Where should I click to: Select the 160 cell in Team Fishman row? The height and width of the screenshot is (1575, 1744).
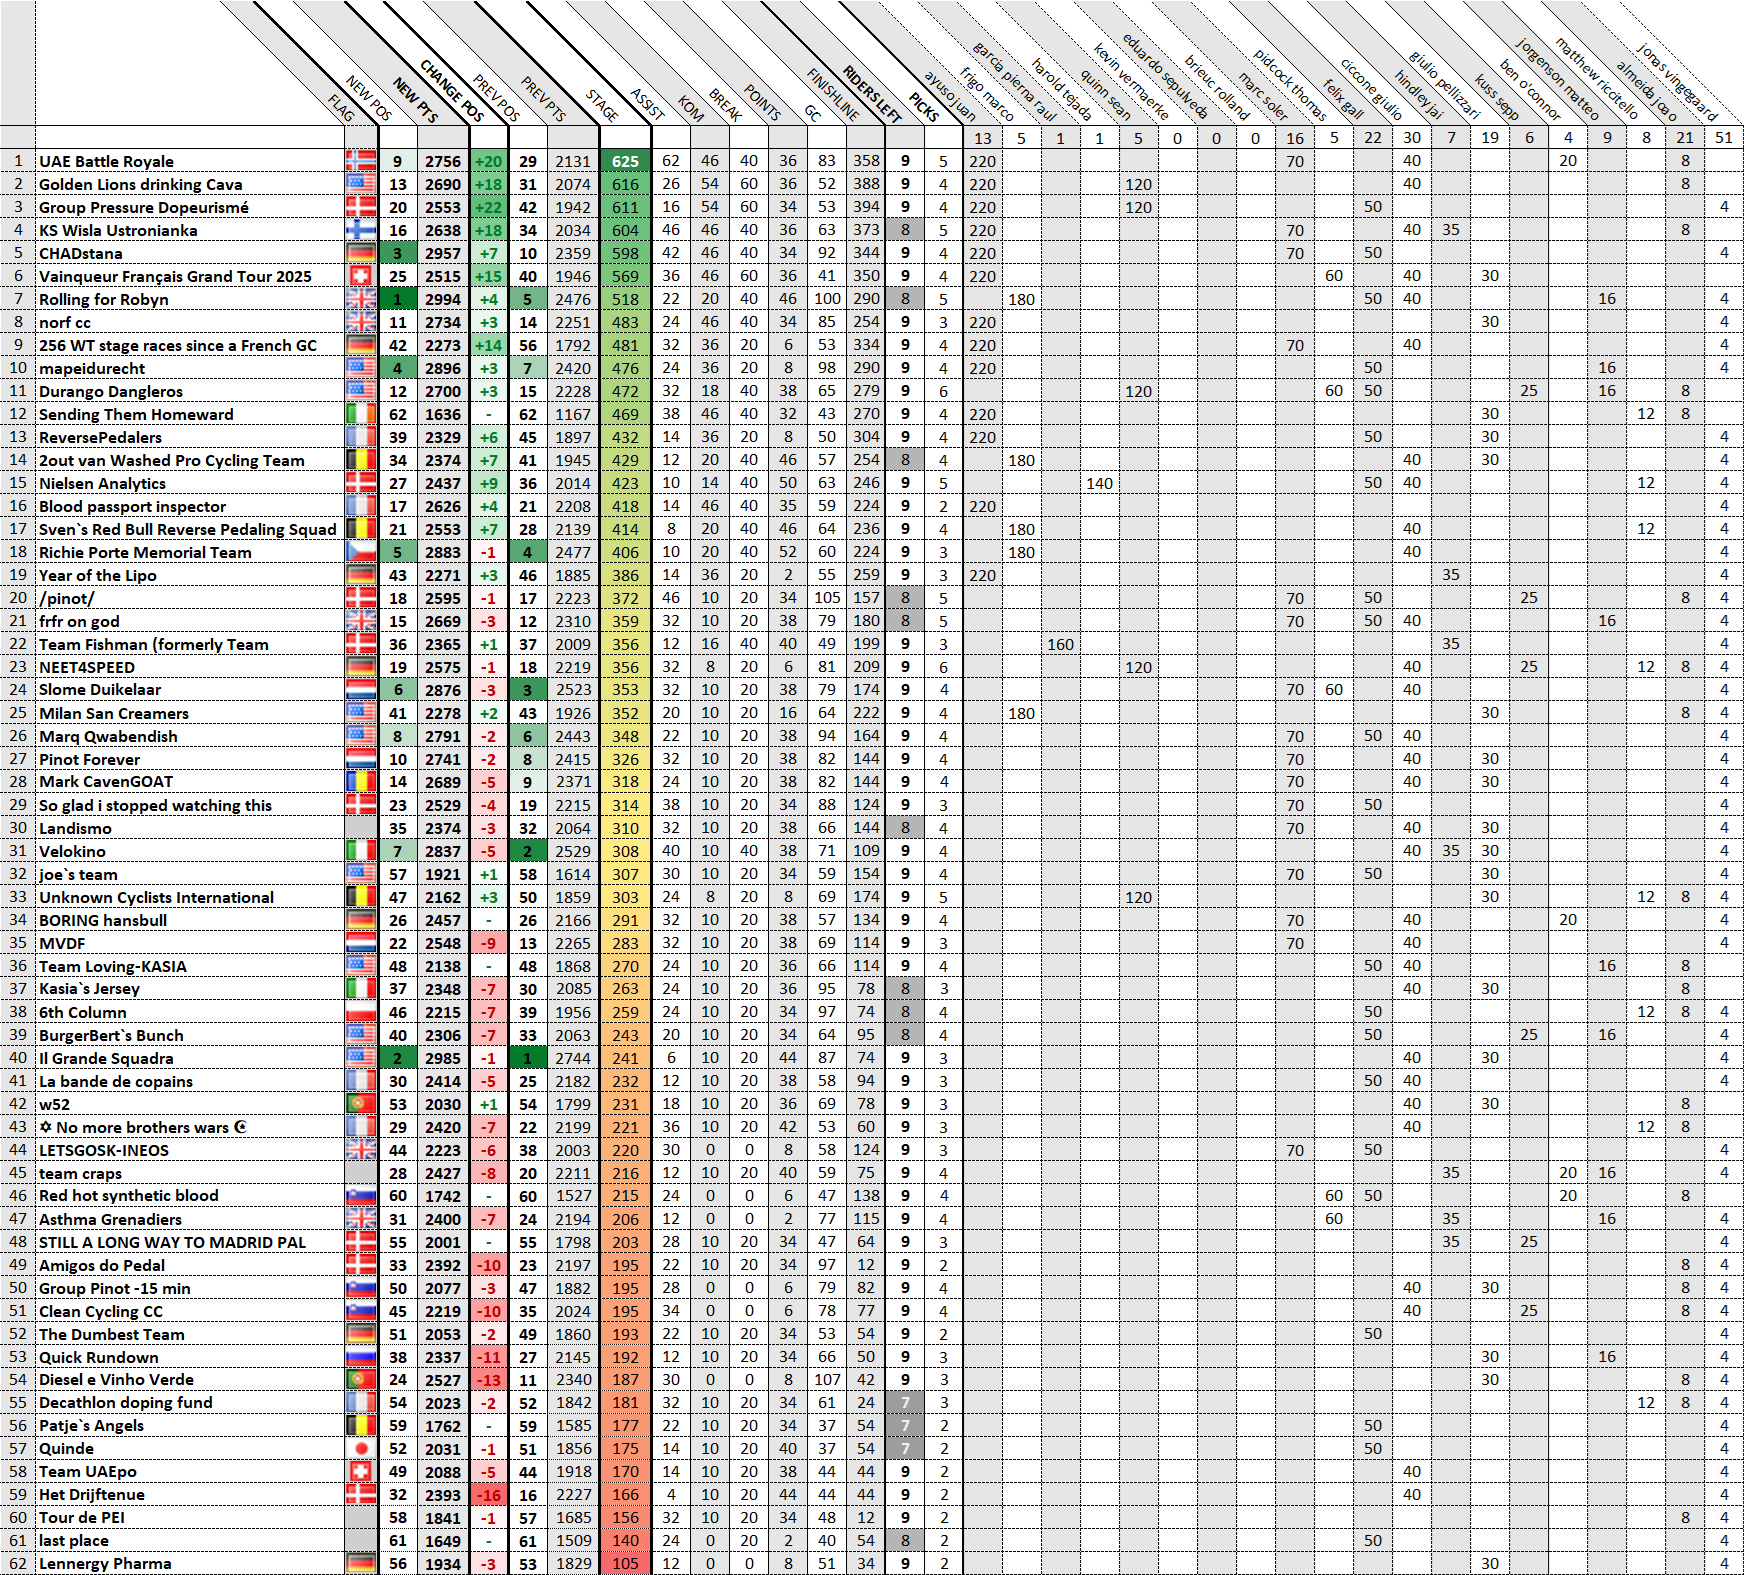[x=1060, y=644]
